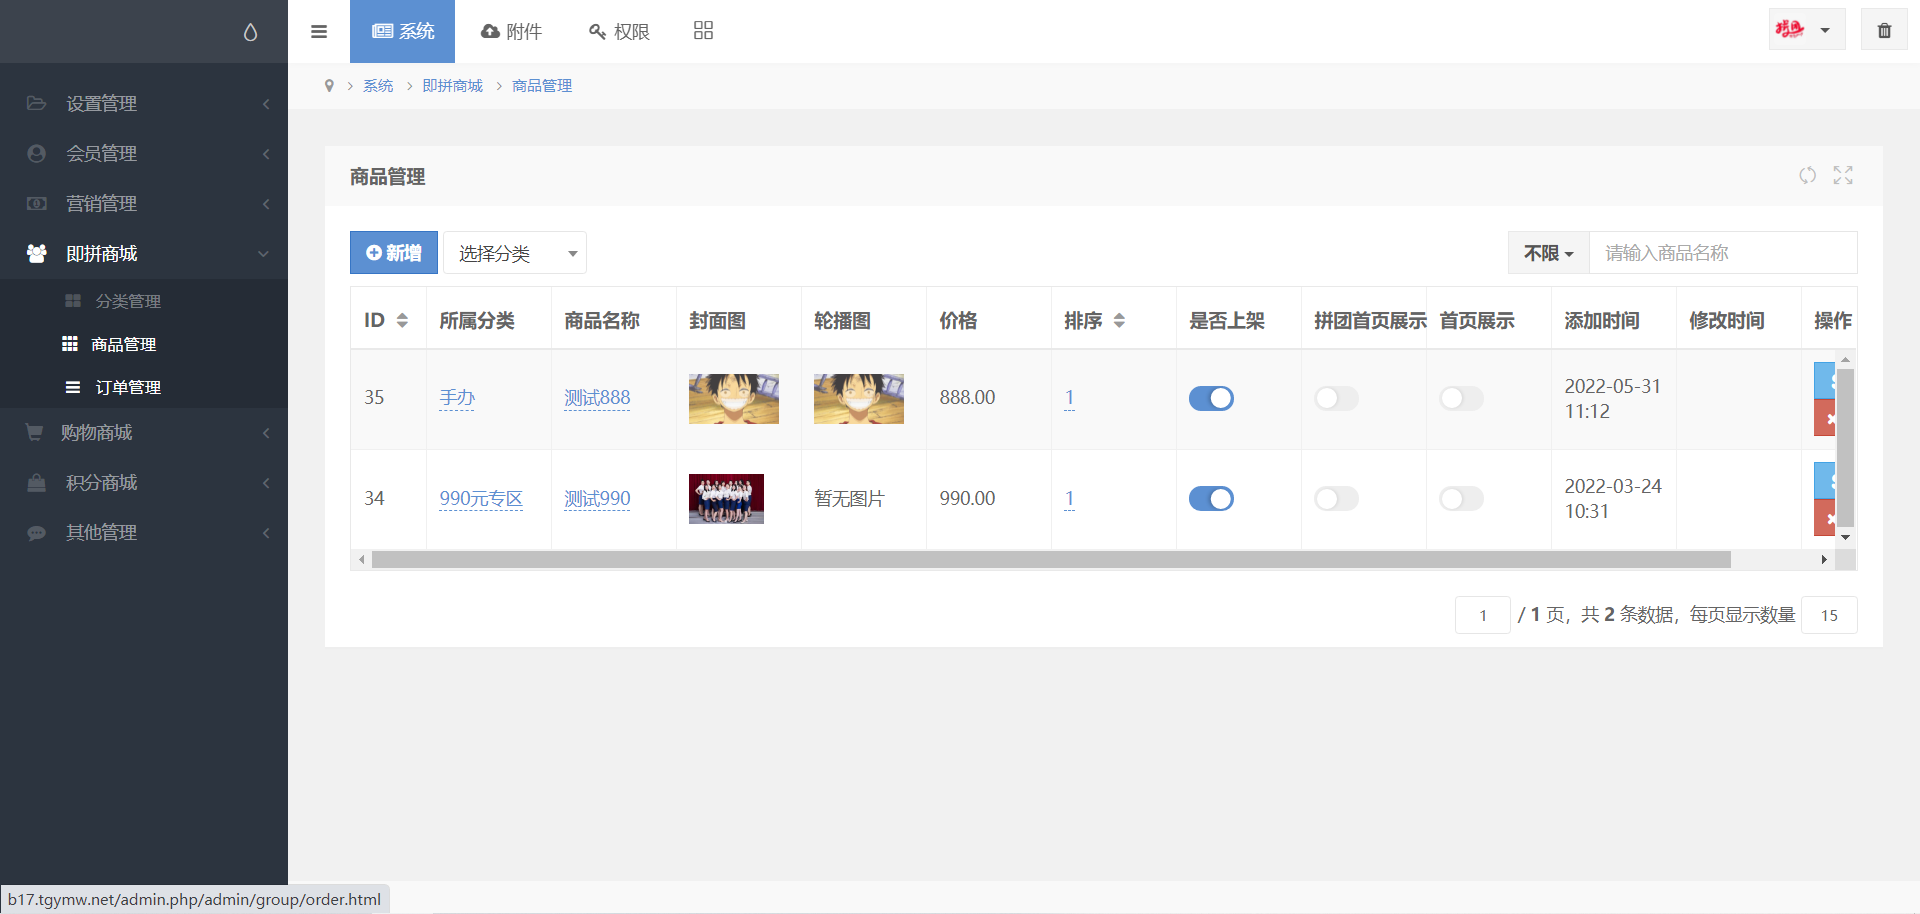Viewport: 1920px width, 914px height.
Task: Click the trash icon at top right
Action: coord(1884,31)
